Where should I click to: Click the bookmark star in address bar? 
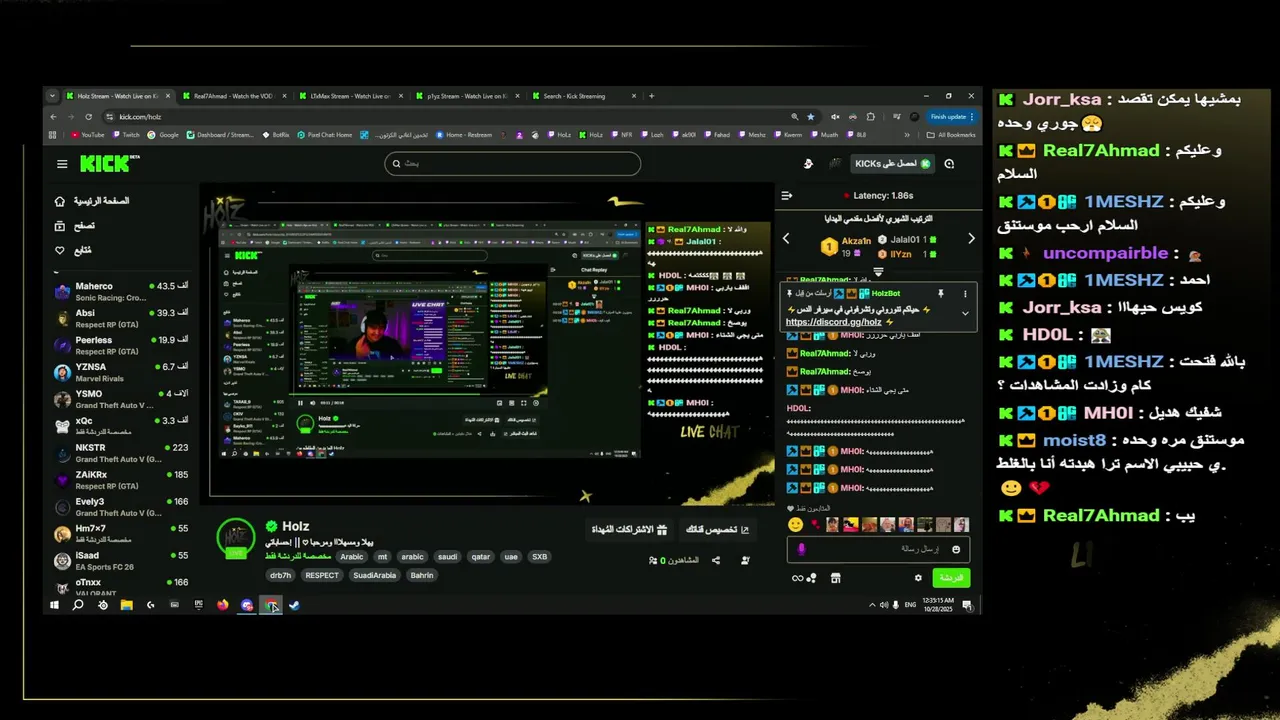[x=811, y=116]
